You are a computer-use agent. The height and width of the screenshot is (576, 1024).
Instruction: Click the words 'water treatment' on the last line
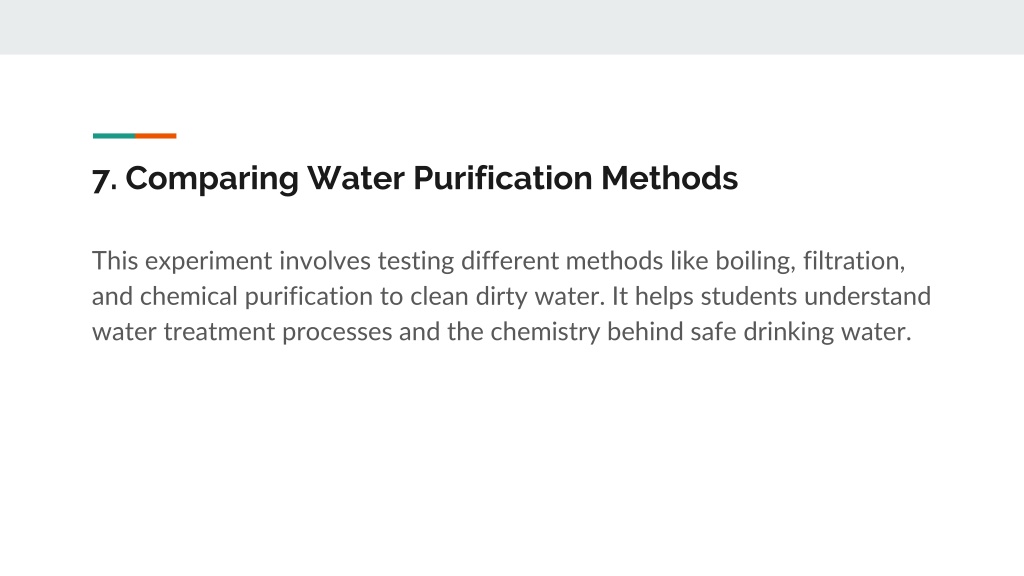[184, 332]
